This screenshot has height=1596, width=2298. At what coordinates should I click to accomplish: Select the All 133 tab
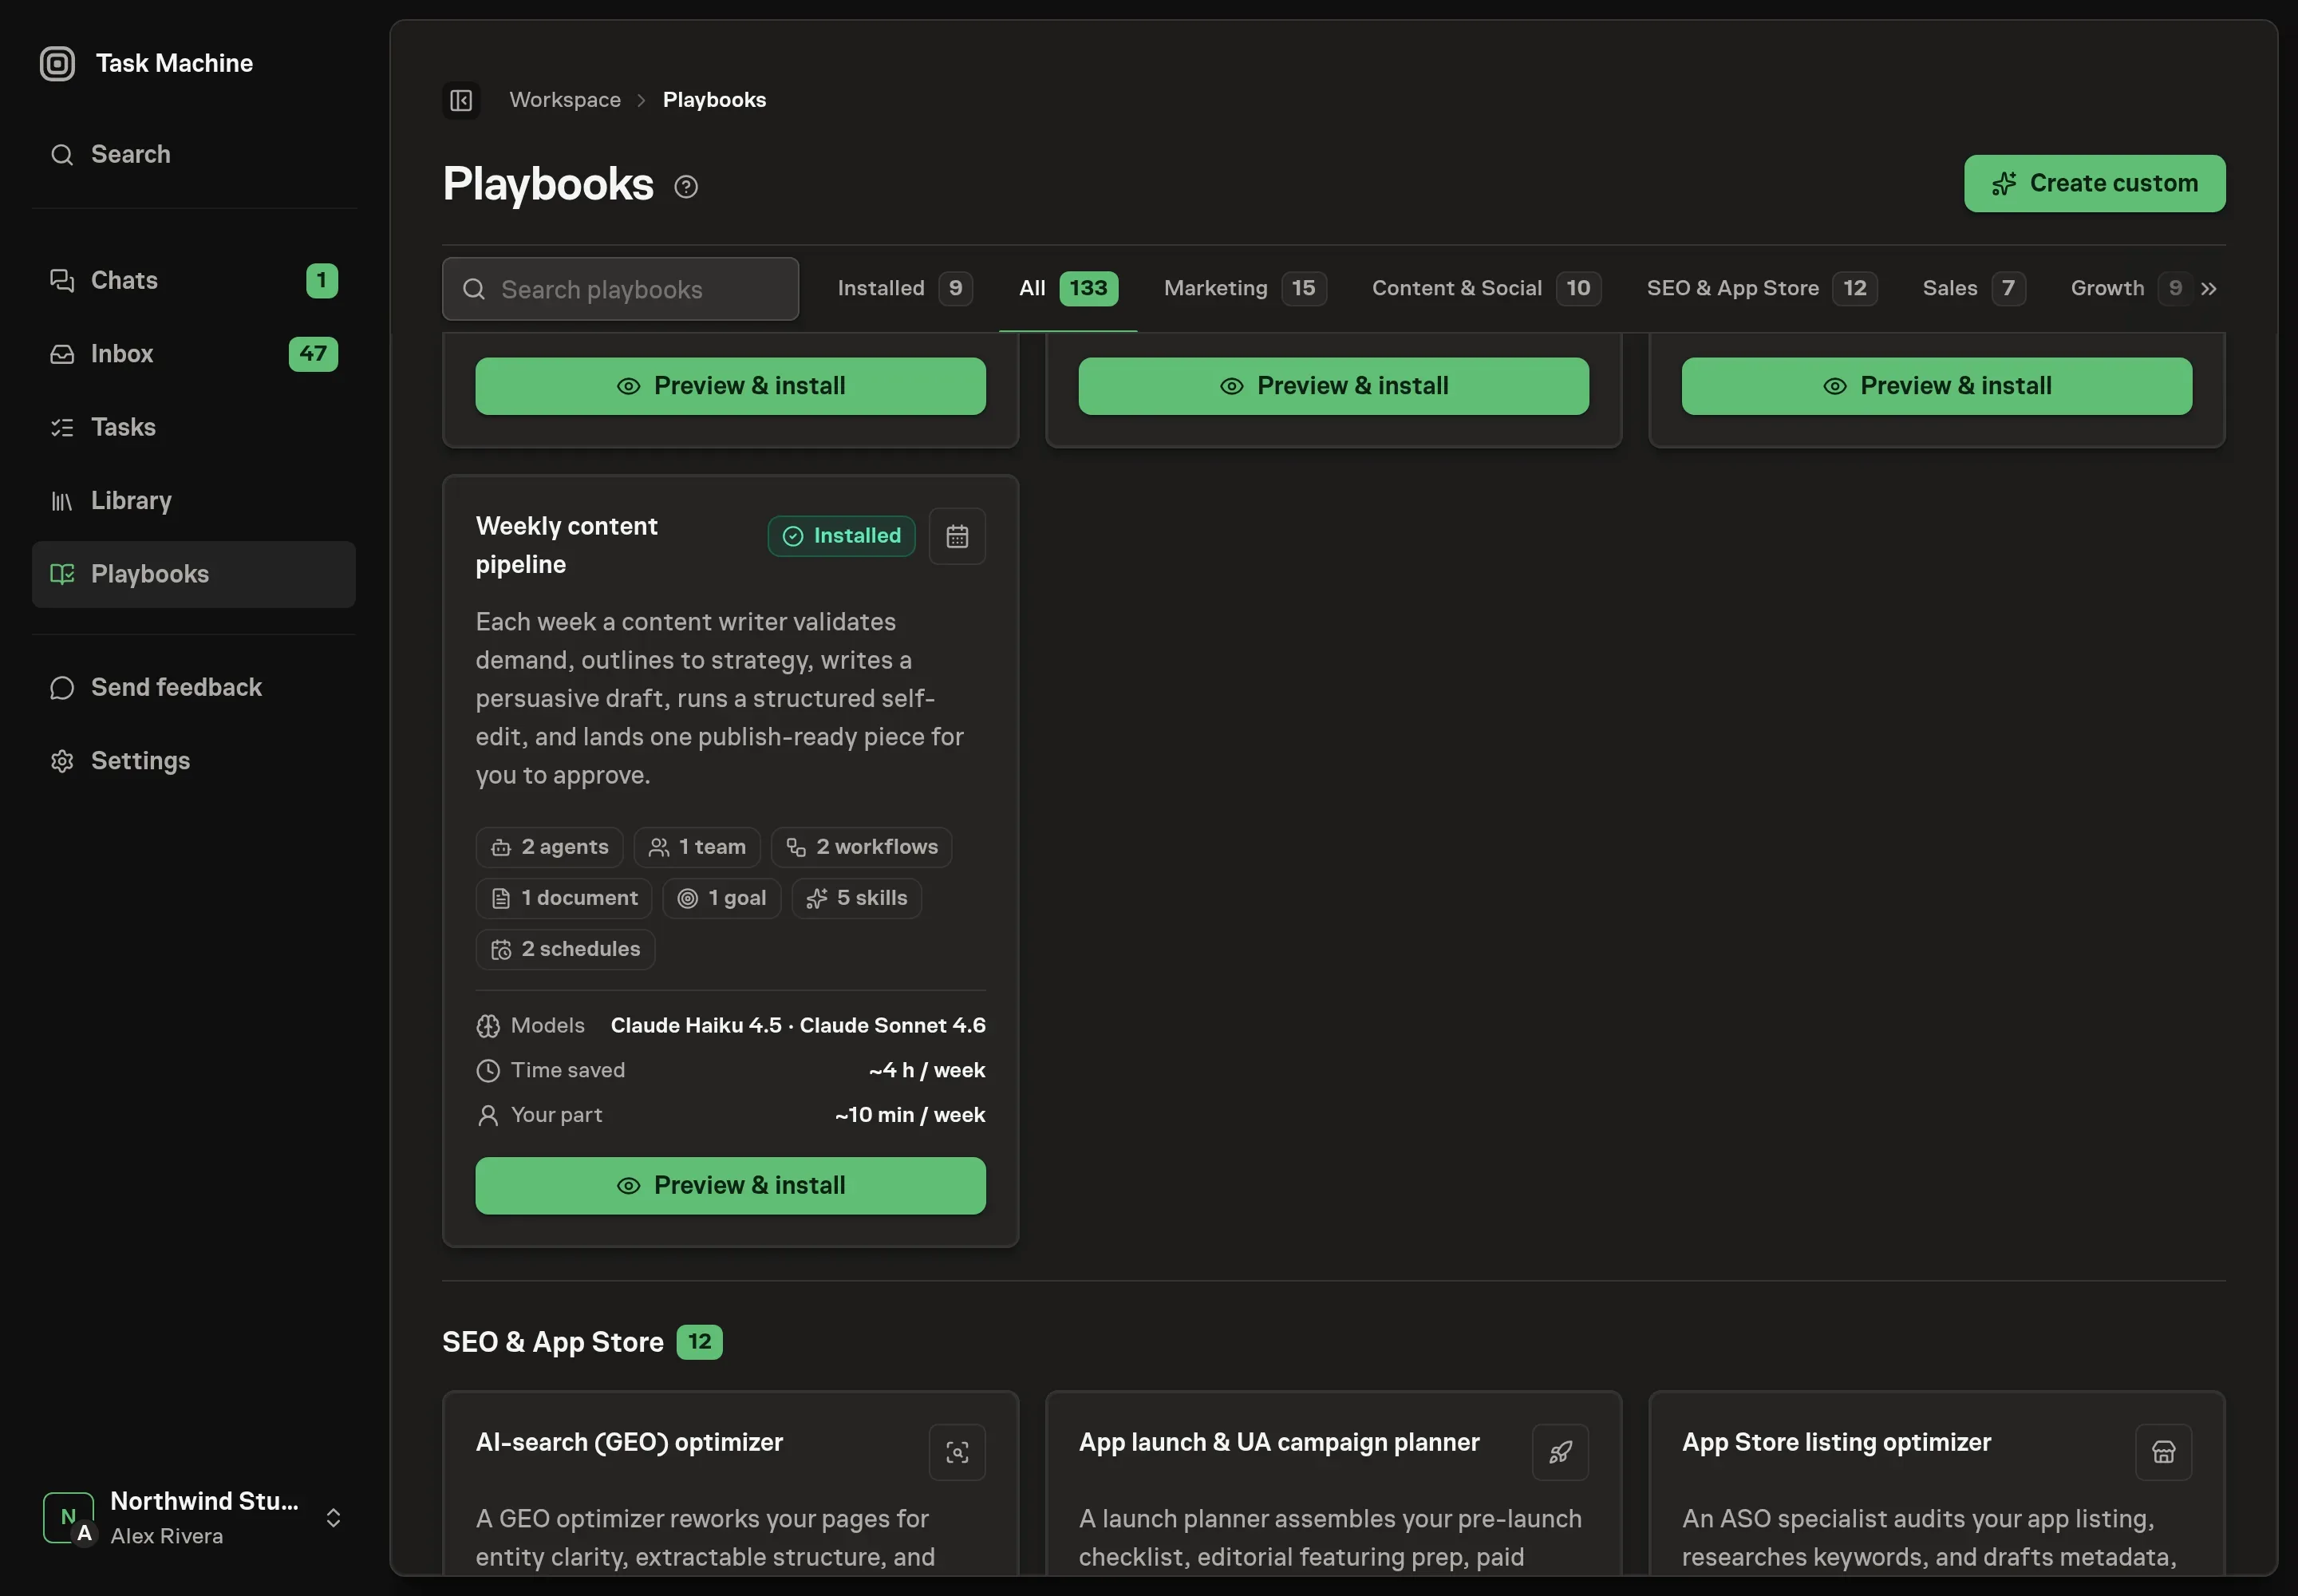[x=1068, y=289]
